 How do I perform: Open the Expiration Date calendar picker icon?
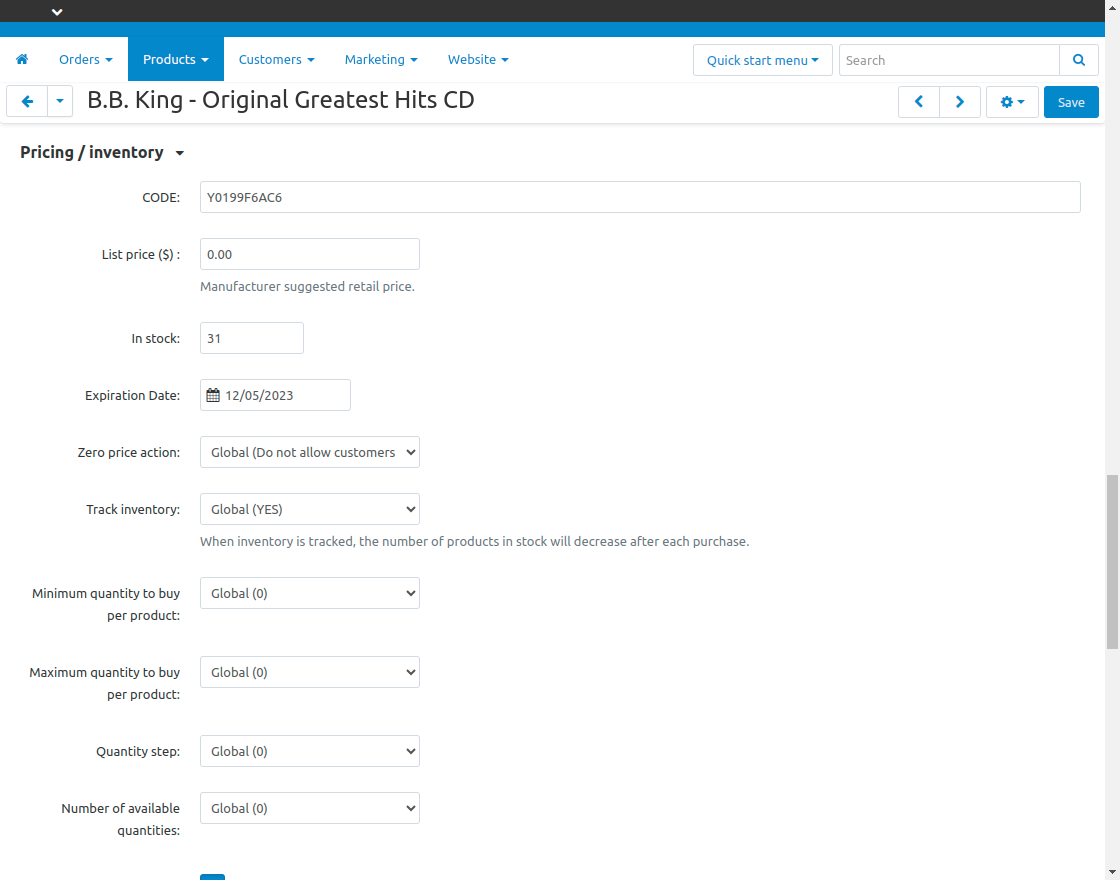(x=212, y=394)
